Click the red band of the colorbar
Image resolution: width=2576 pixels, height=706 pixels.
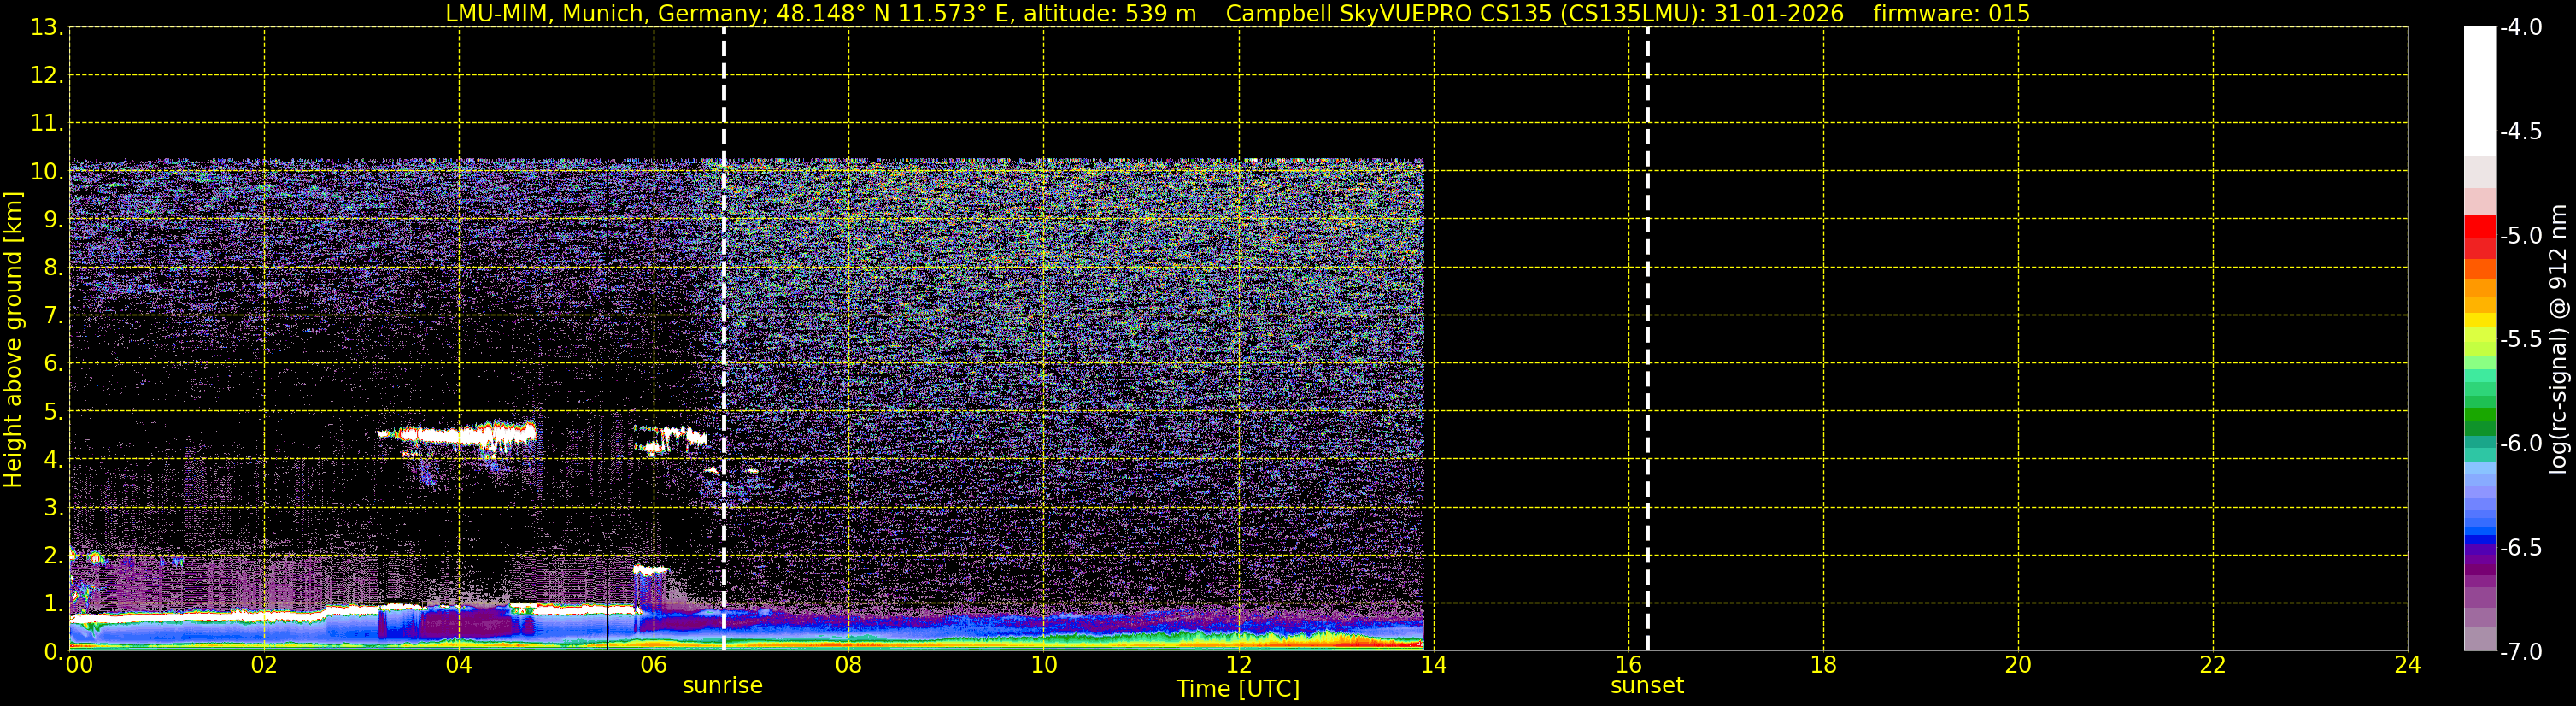pyautogui.click(x=2480, y=226)
